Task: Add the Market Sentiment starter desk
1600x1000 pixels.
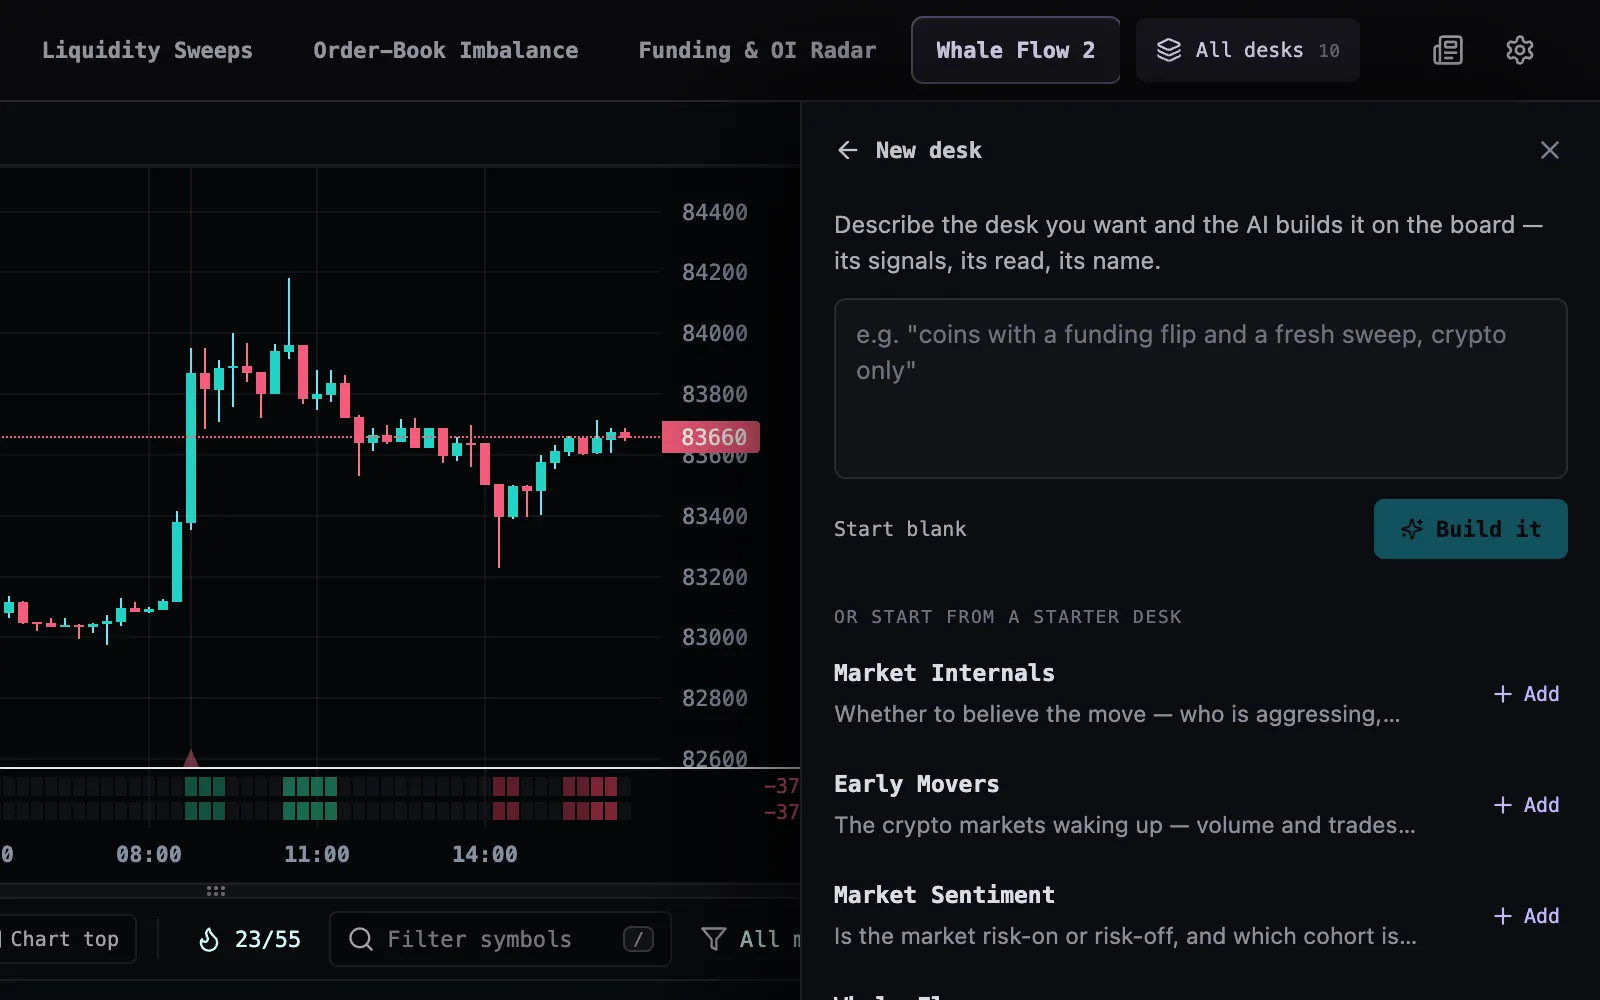Action: tap(1526, 916)
